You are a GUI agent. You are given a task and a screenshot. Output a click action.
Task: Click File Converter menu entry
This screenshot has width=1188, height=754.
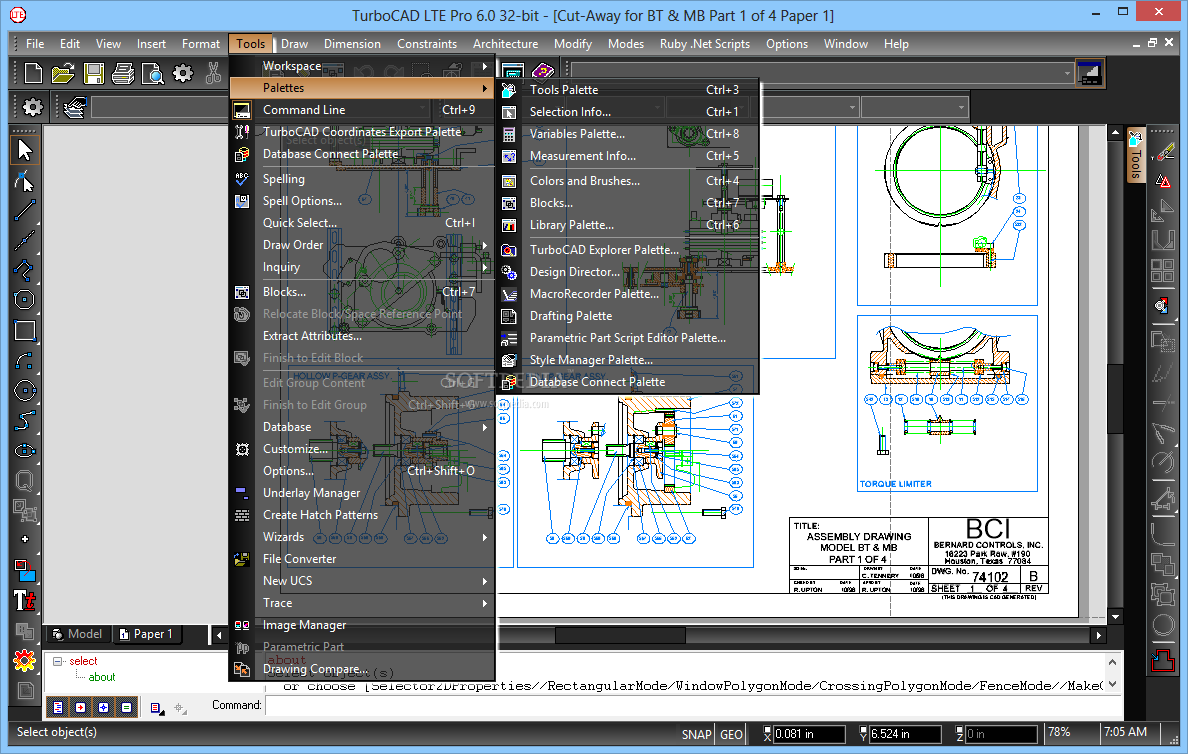coord(362,558)
